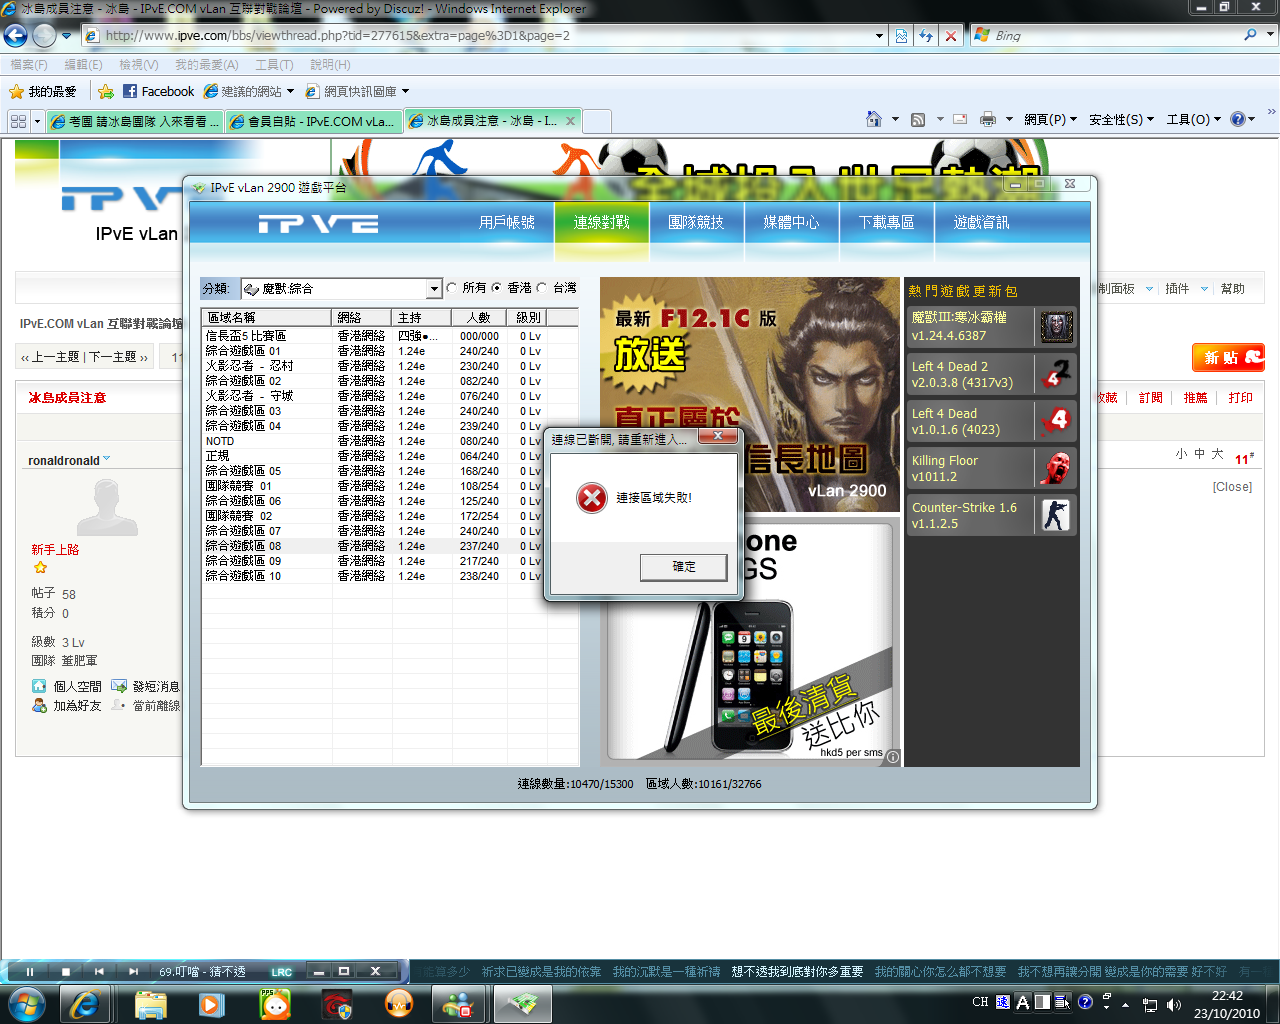1280x1024 pixels.
Task: Click the Bing search magnifier icon
Action: pos(1250,35)
